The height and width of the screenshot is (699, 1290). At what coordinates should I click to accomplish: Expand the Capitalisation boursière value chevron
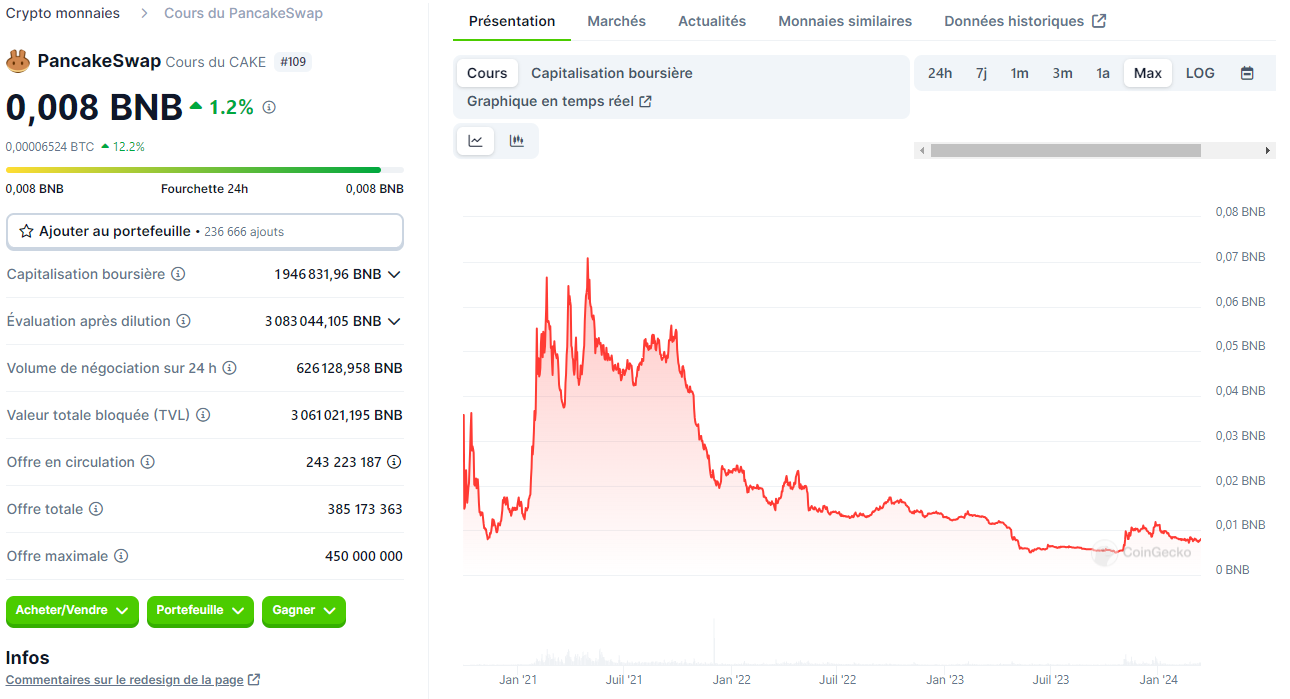click(x=394, y=274)
